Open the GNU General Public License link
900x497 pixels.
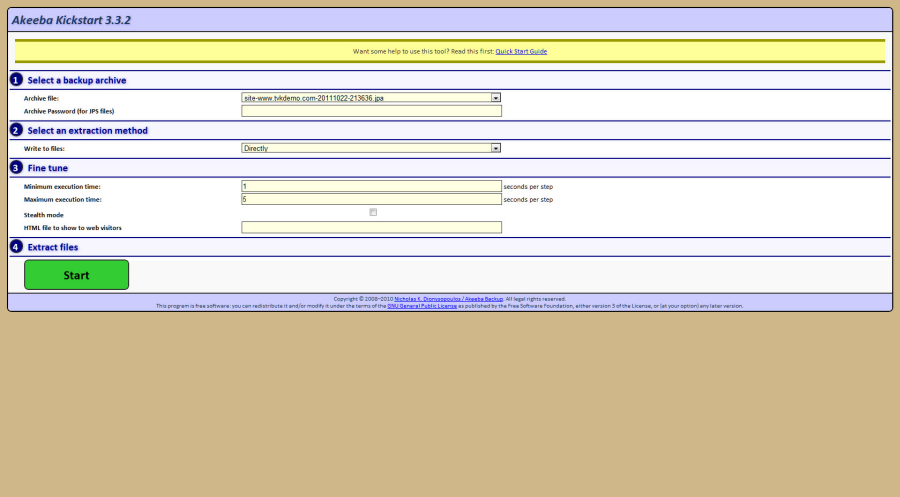click(422, 306)
